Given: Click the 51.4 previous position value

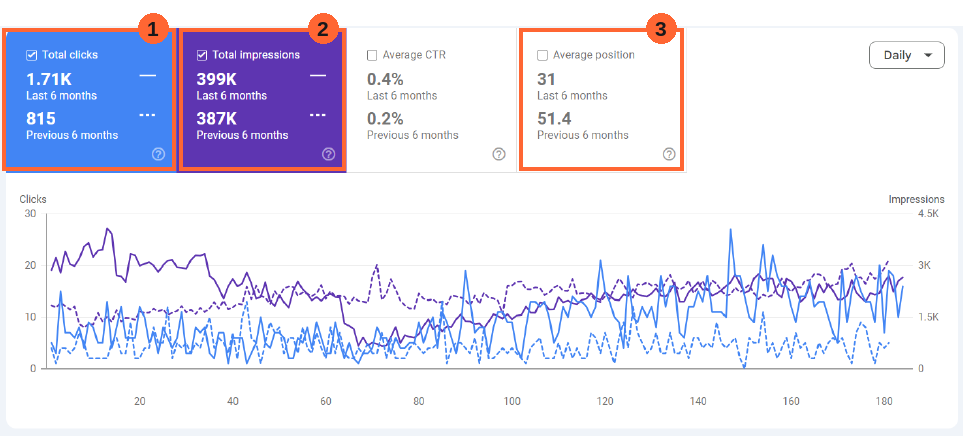Looking at the screenshot, I should coord(555,119).
